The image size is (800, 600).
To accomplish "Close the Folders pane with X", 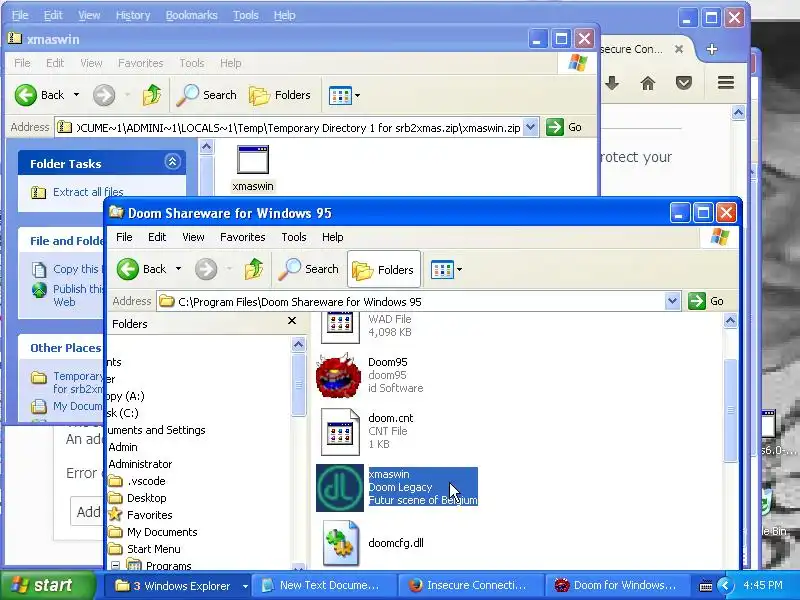I will (x=292, y=321).
